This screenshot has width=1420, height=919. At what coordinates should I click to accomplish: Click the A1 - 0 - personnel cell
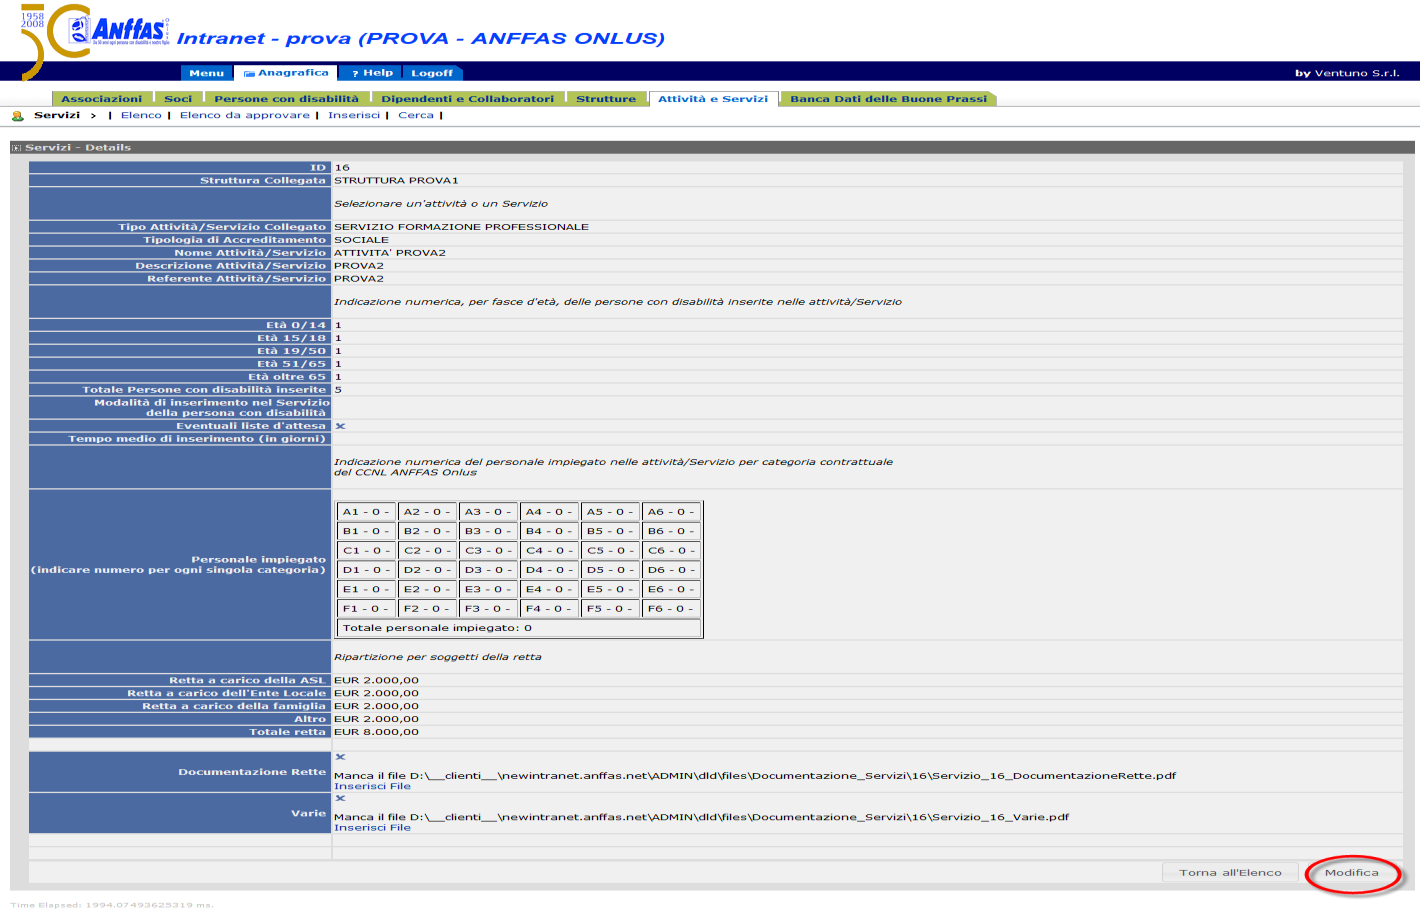click(x=366, y=512)
